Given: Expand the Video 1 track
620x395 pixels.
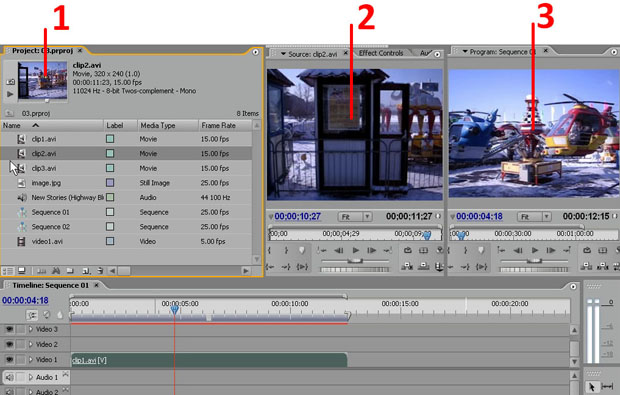Looking at the screenshot, I should click(31, 359).
